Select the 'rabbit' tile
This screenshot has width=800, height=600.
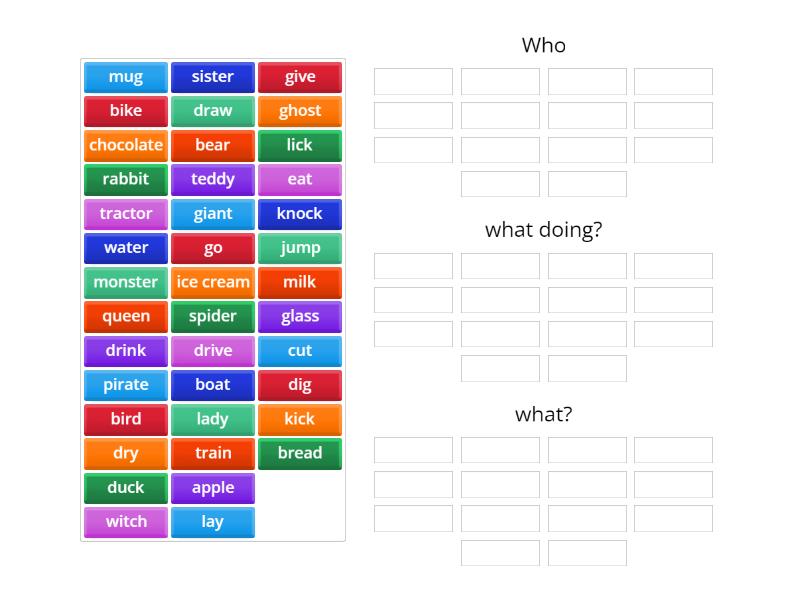point(126,180)
